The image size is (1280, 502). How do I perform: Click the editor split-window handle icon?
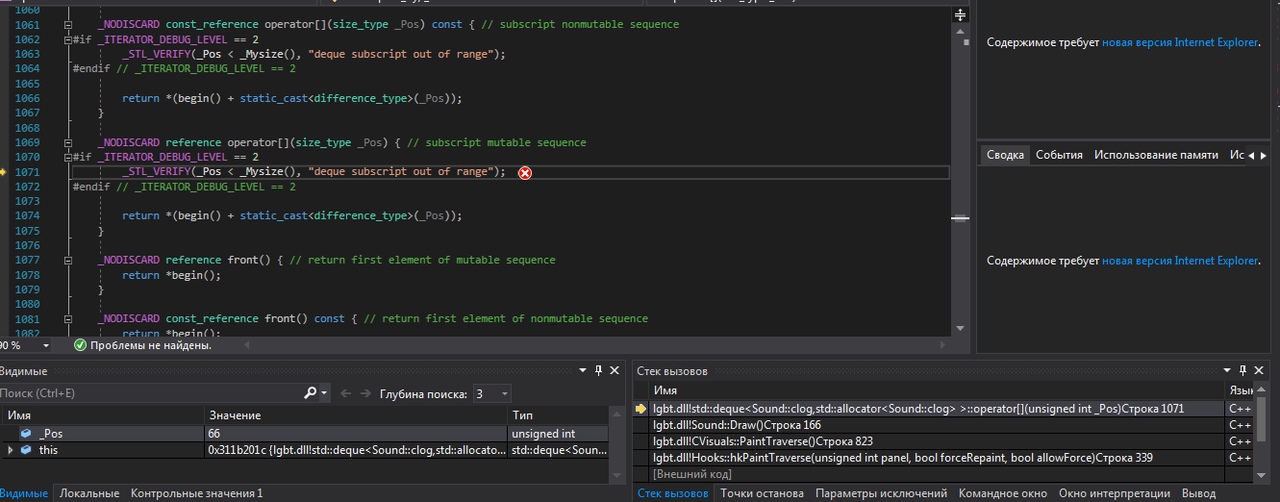click(x=960, y=15)
